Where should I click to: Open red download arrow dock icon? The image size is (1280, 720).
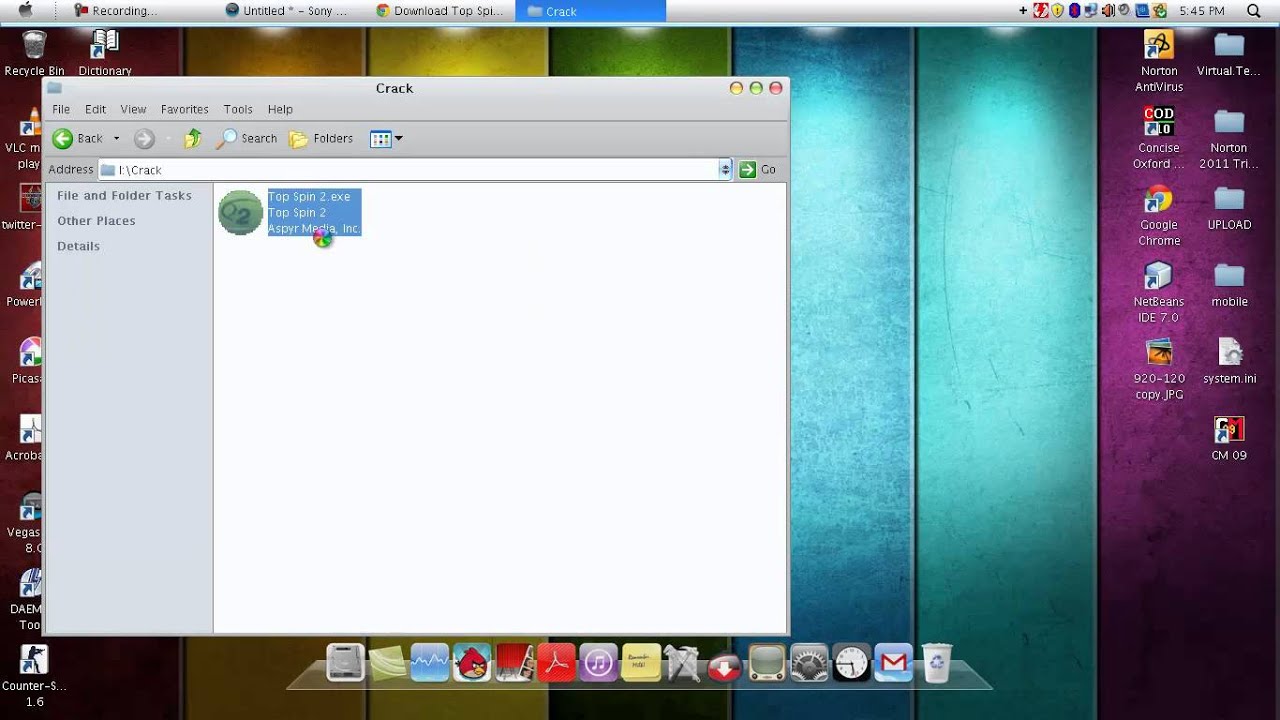(x=724, y=667)
